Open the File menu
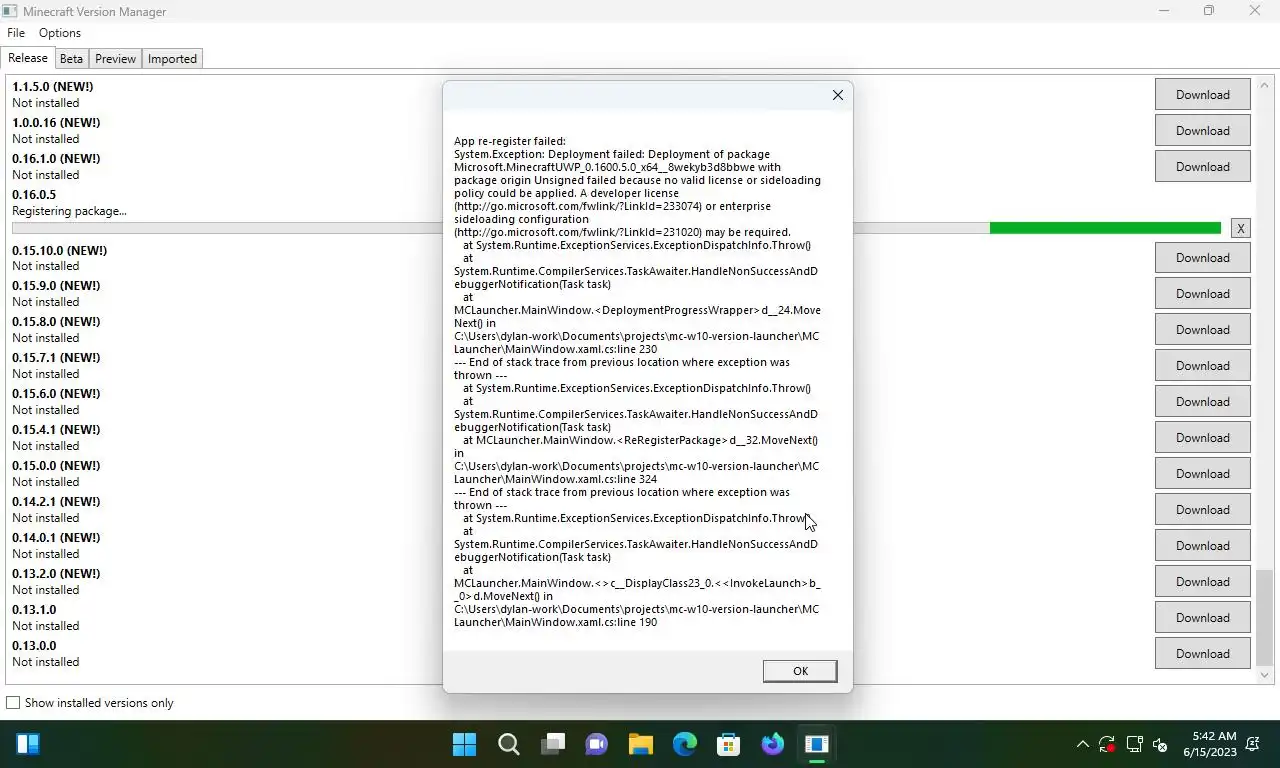Screen dimensions: 1280x768 coord(16,33)
